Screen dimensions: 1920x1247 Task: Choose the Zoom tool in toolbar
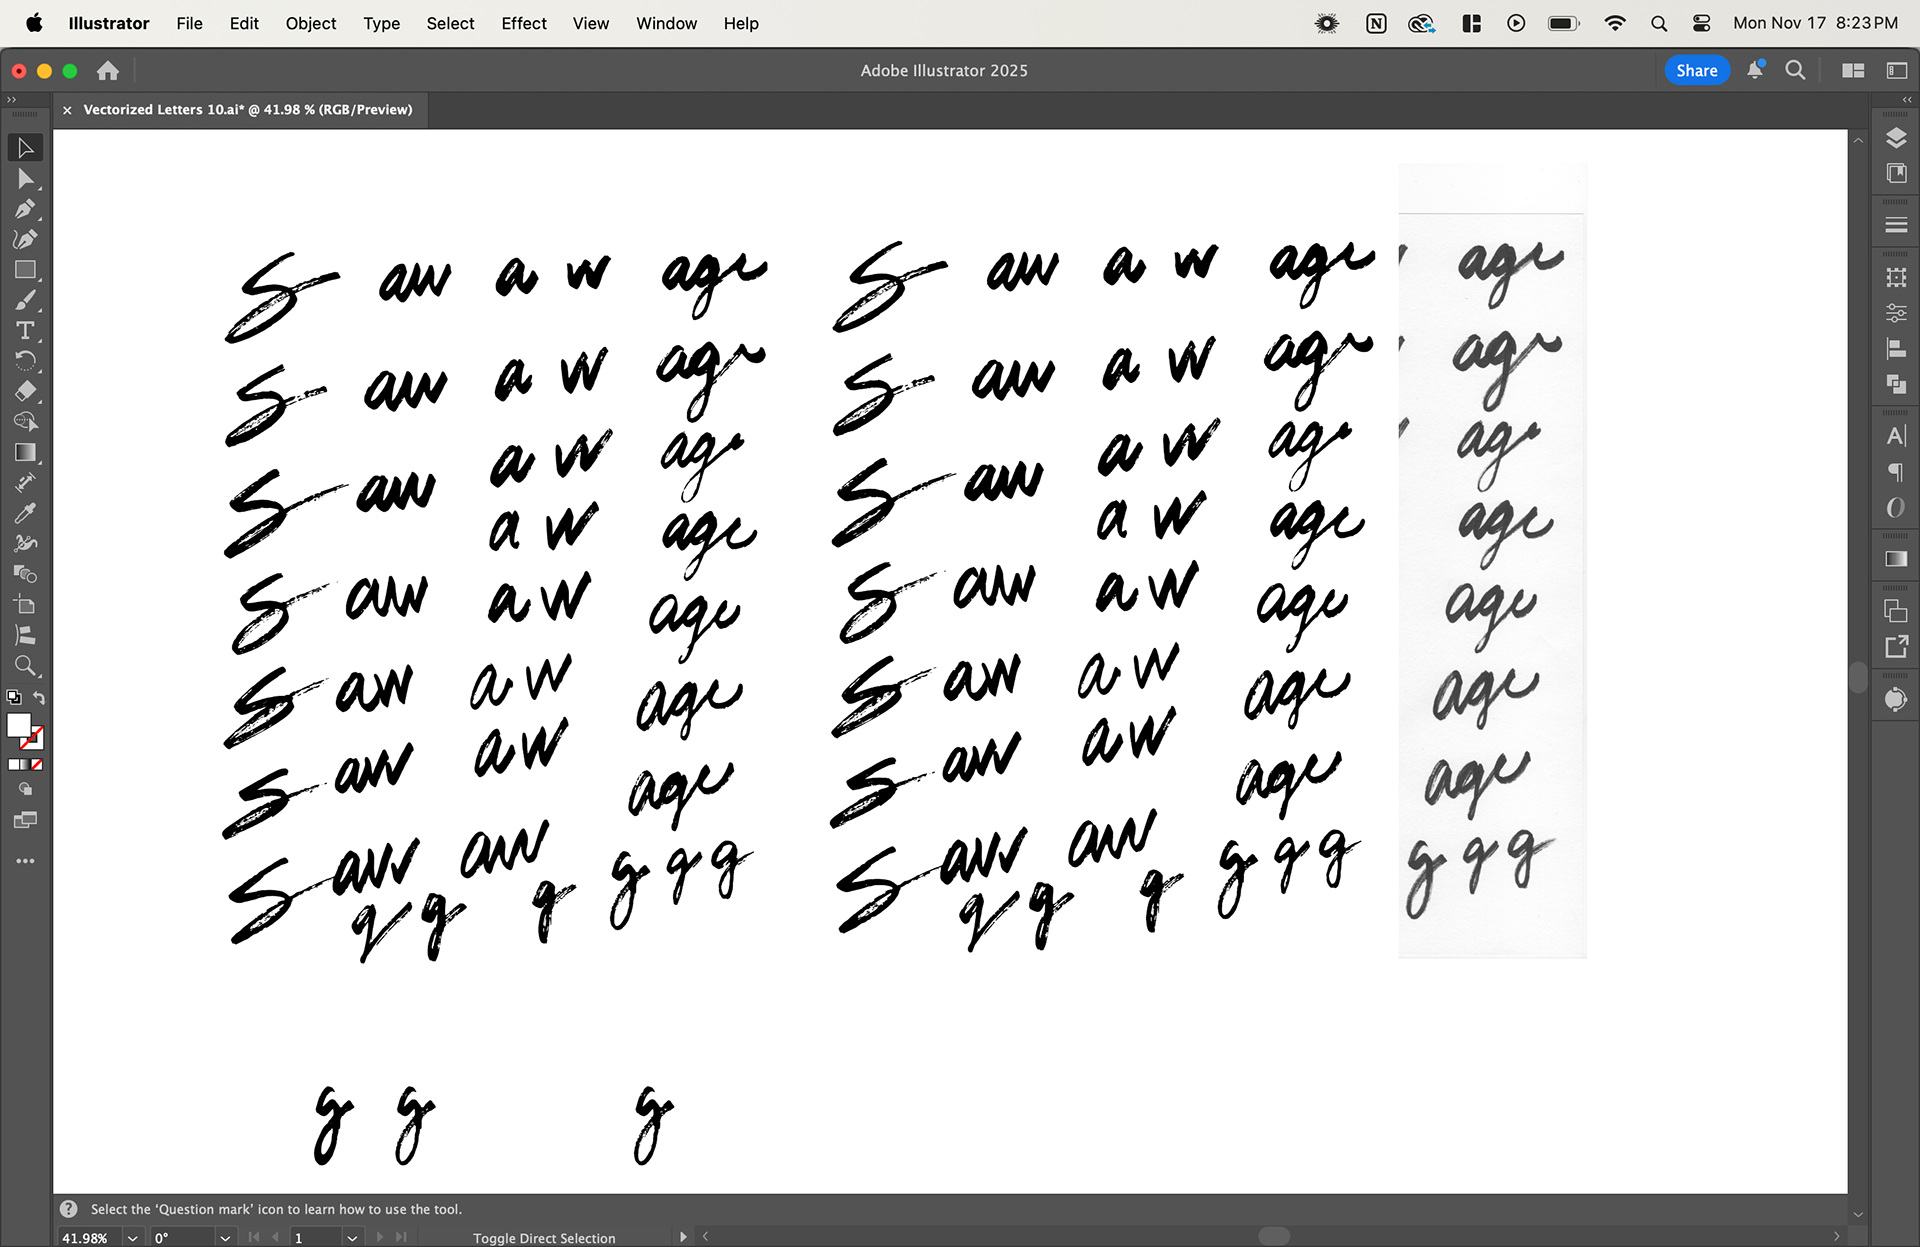(25, 666)
